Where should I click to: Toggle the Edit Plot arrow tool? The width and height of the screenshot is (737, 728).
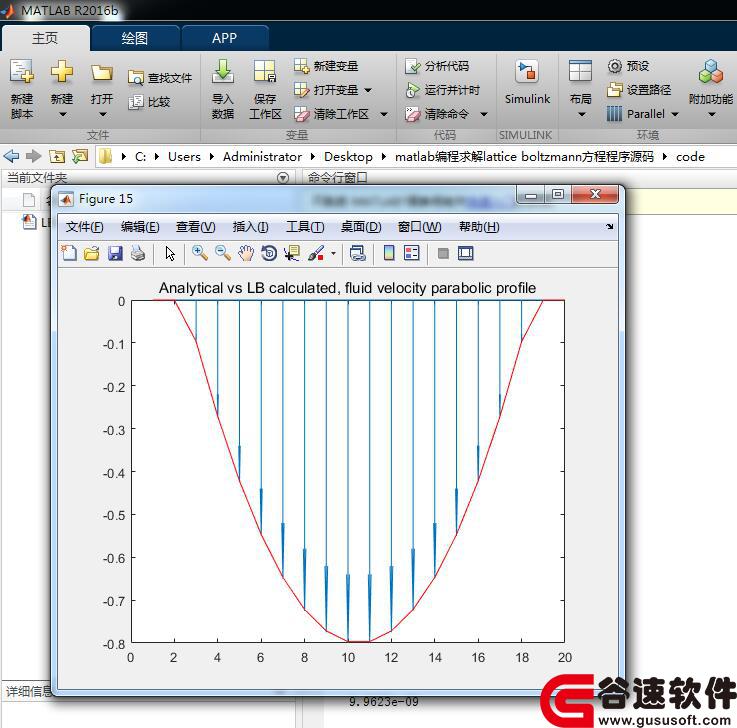[170, 253]
